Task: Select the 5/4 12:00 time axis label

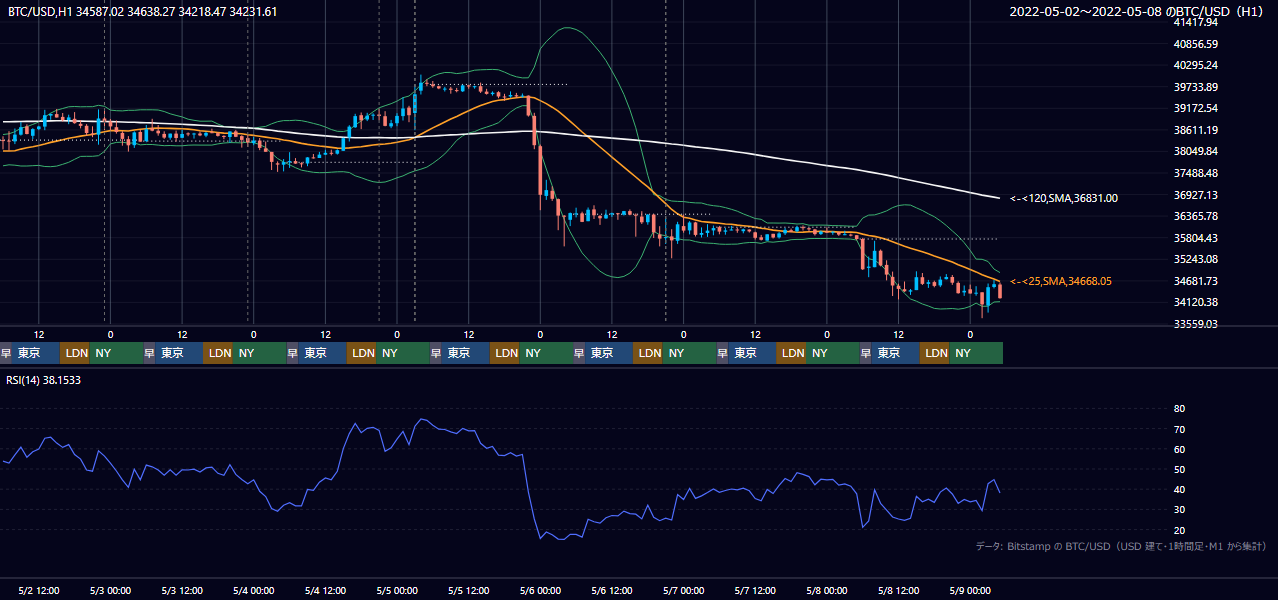Action: (x=325, y=591)
